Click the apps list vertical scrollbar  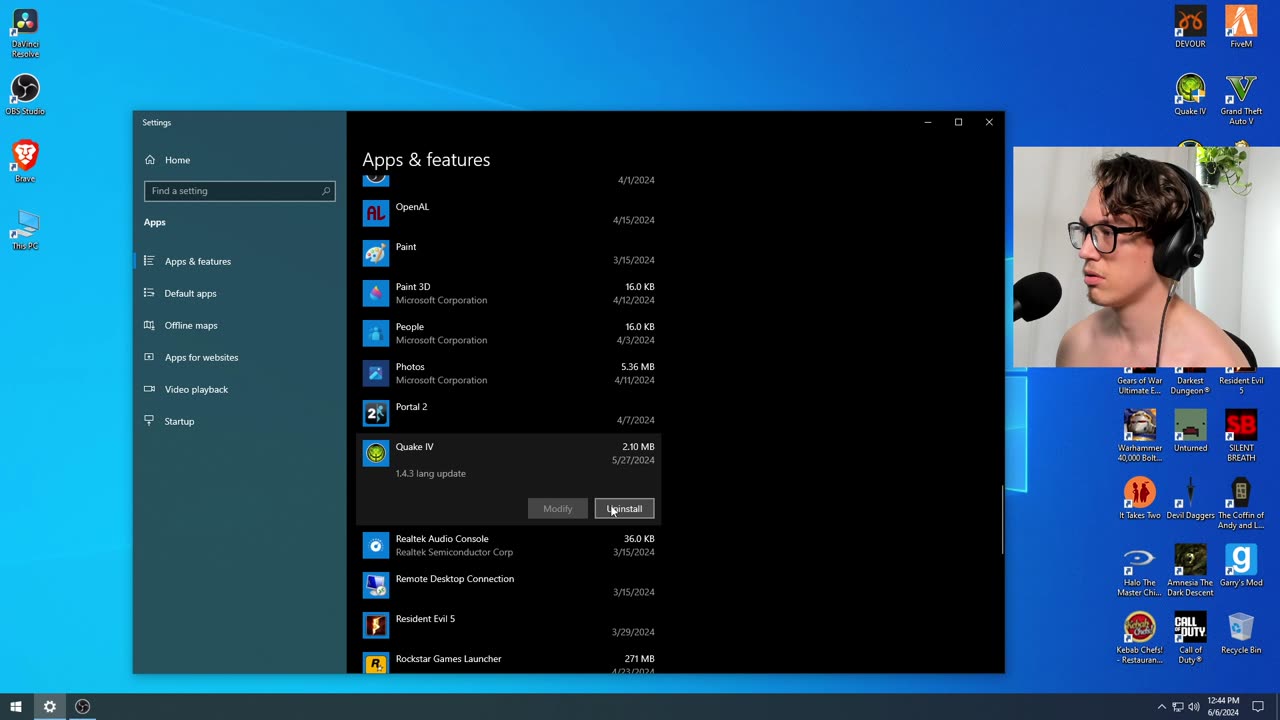pos(1001,519)
